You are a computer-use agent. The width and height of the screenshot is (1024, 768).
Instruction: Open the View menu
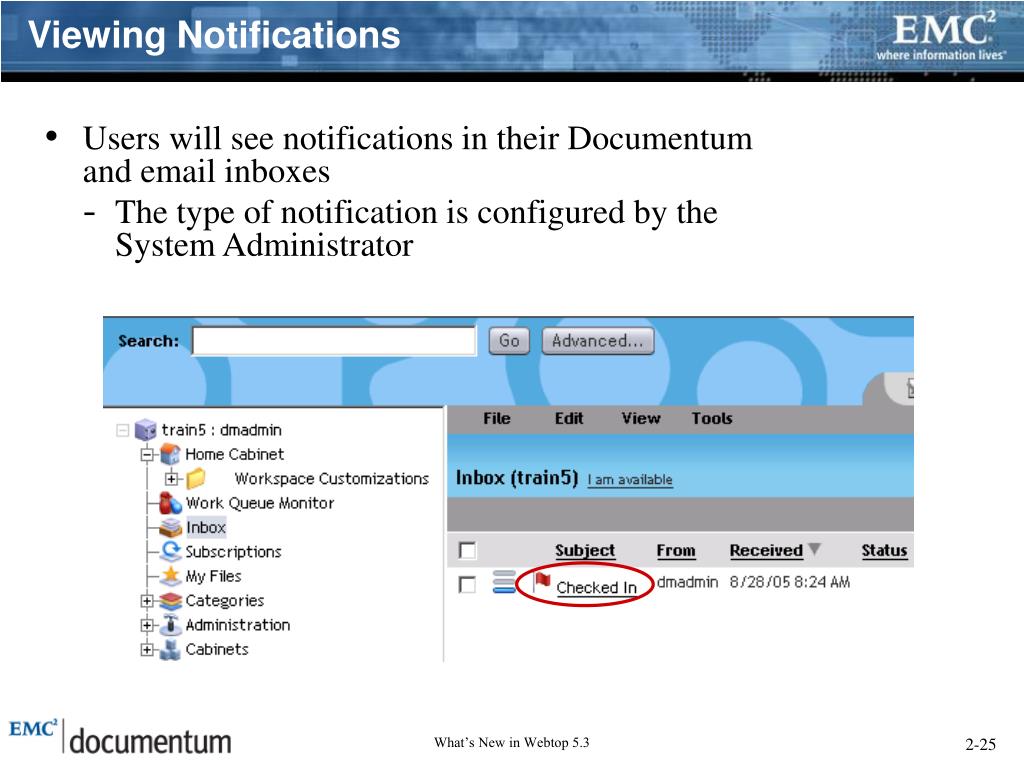click(x=641, y=419)
